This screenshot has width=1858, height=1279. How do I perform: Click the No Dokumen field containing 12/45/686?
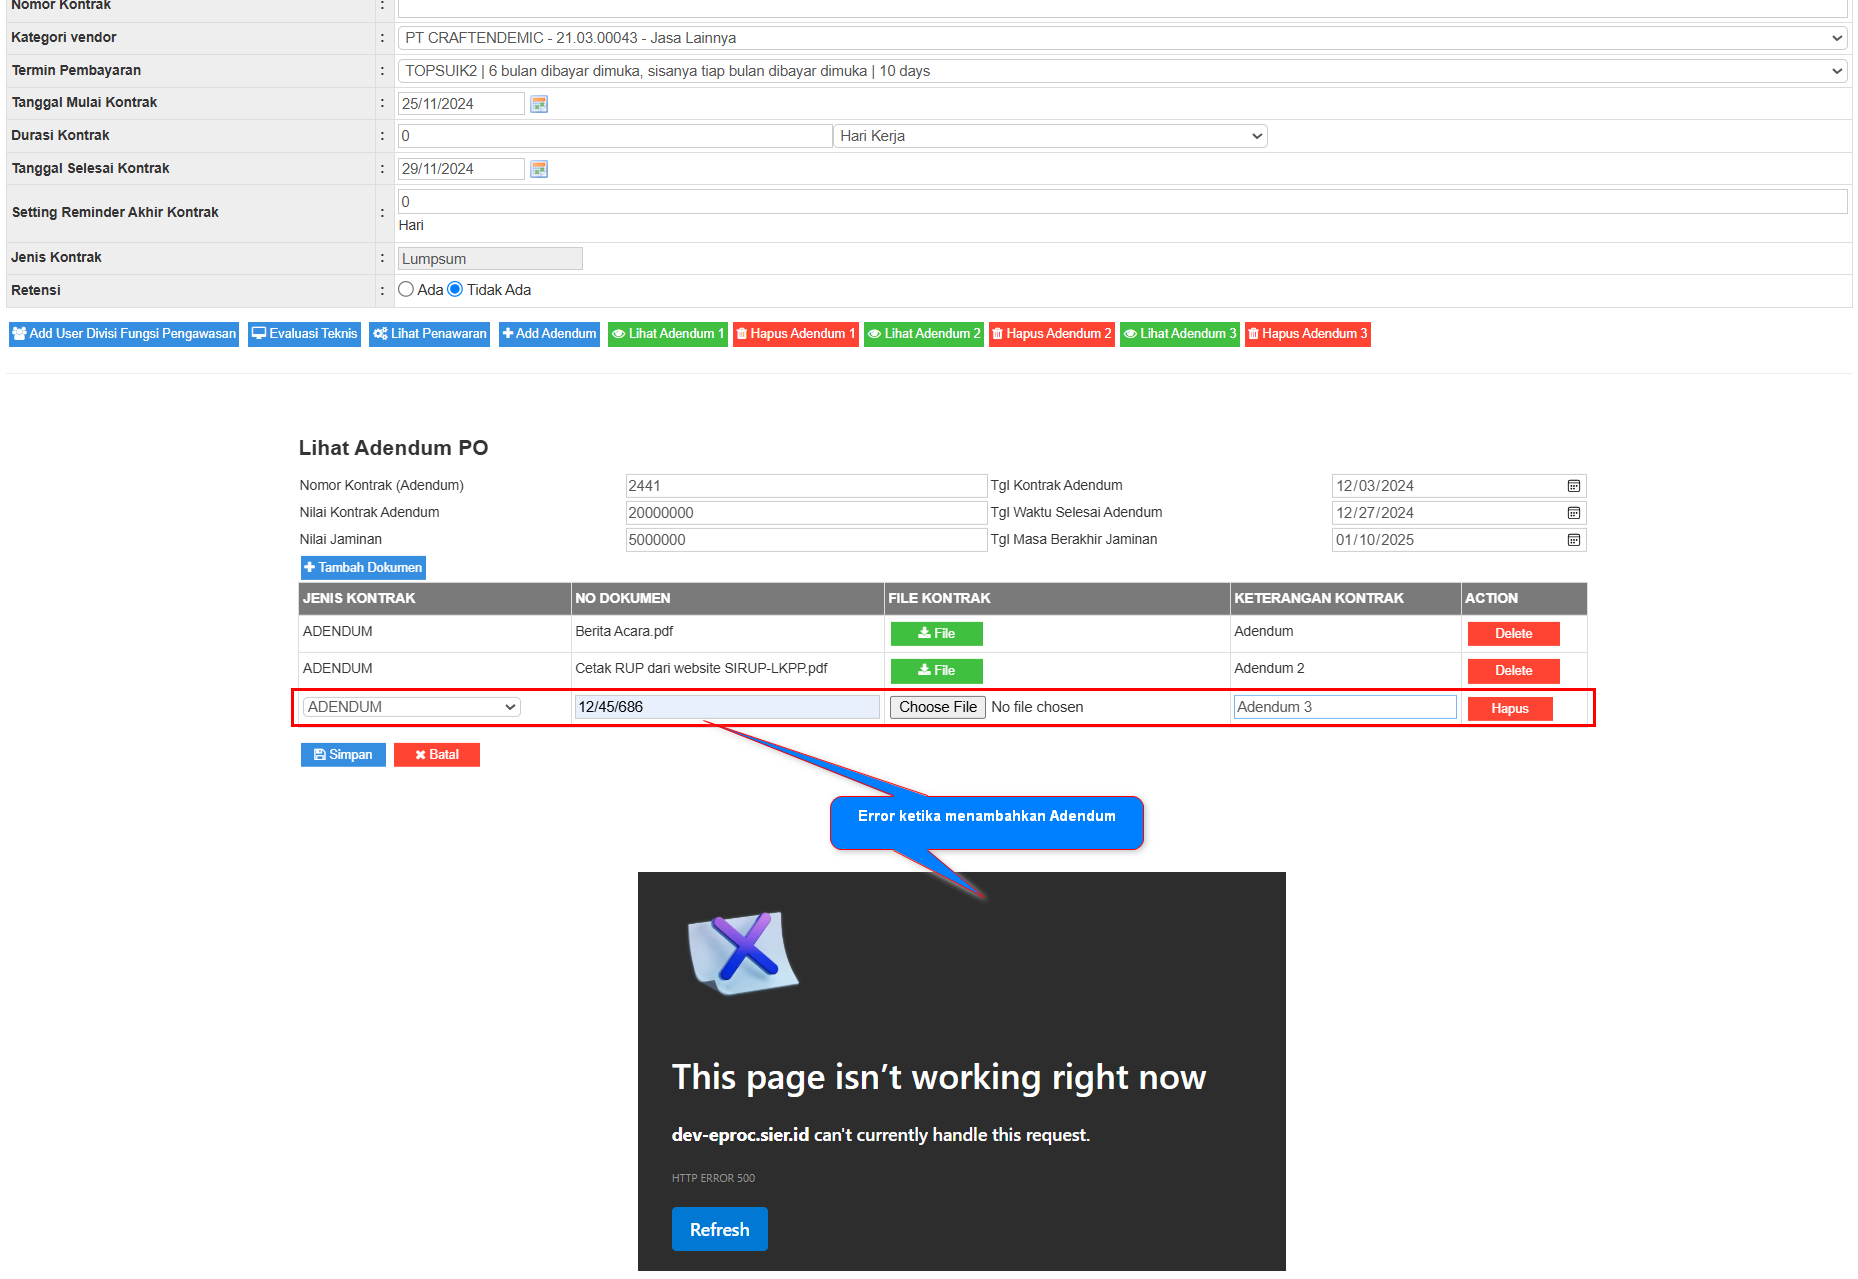coord(727,707)
